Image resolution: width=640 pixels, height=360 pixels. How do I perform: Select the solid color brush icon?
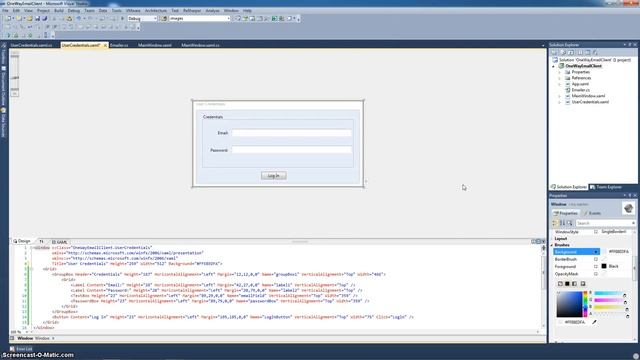(567, 284)
